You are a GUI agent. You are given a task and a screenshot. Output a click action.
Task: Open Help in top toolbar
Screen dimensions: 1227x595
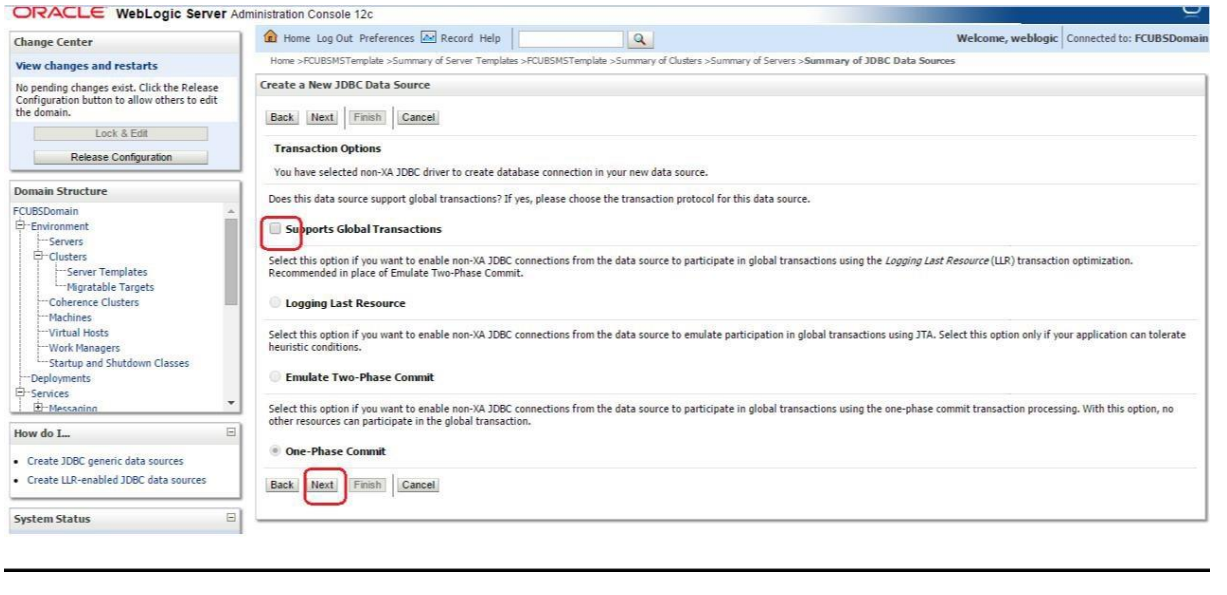click(x=490, y=38)
